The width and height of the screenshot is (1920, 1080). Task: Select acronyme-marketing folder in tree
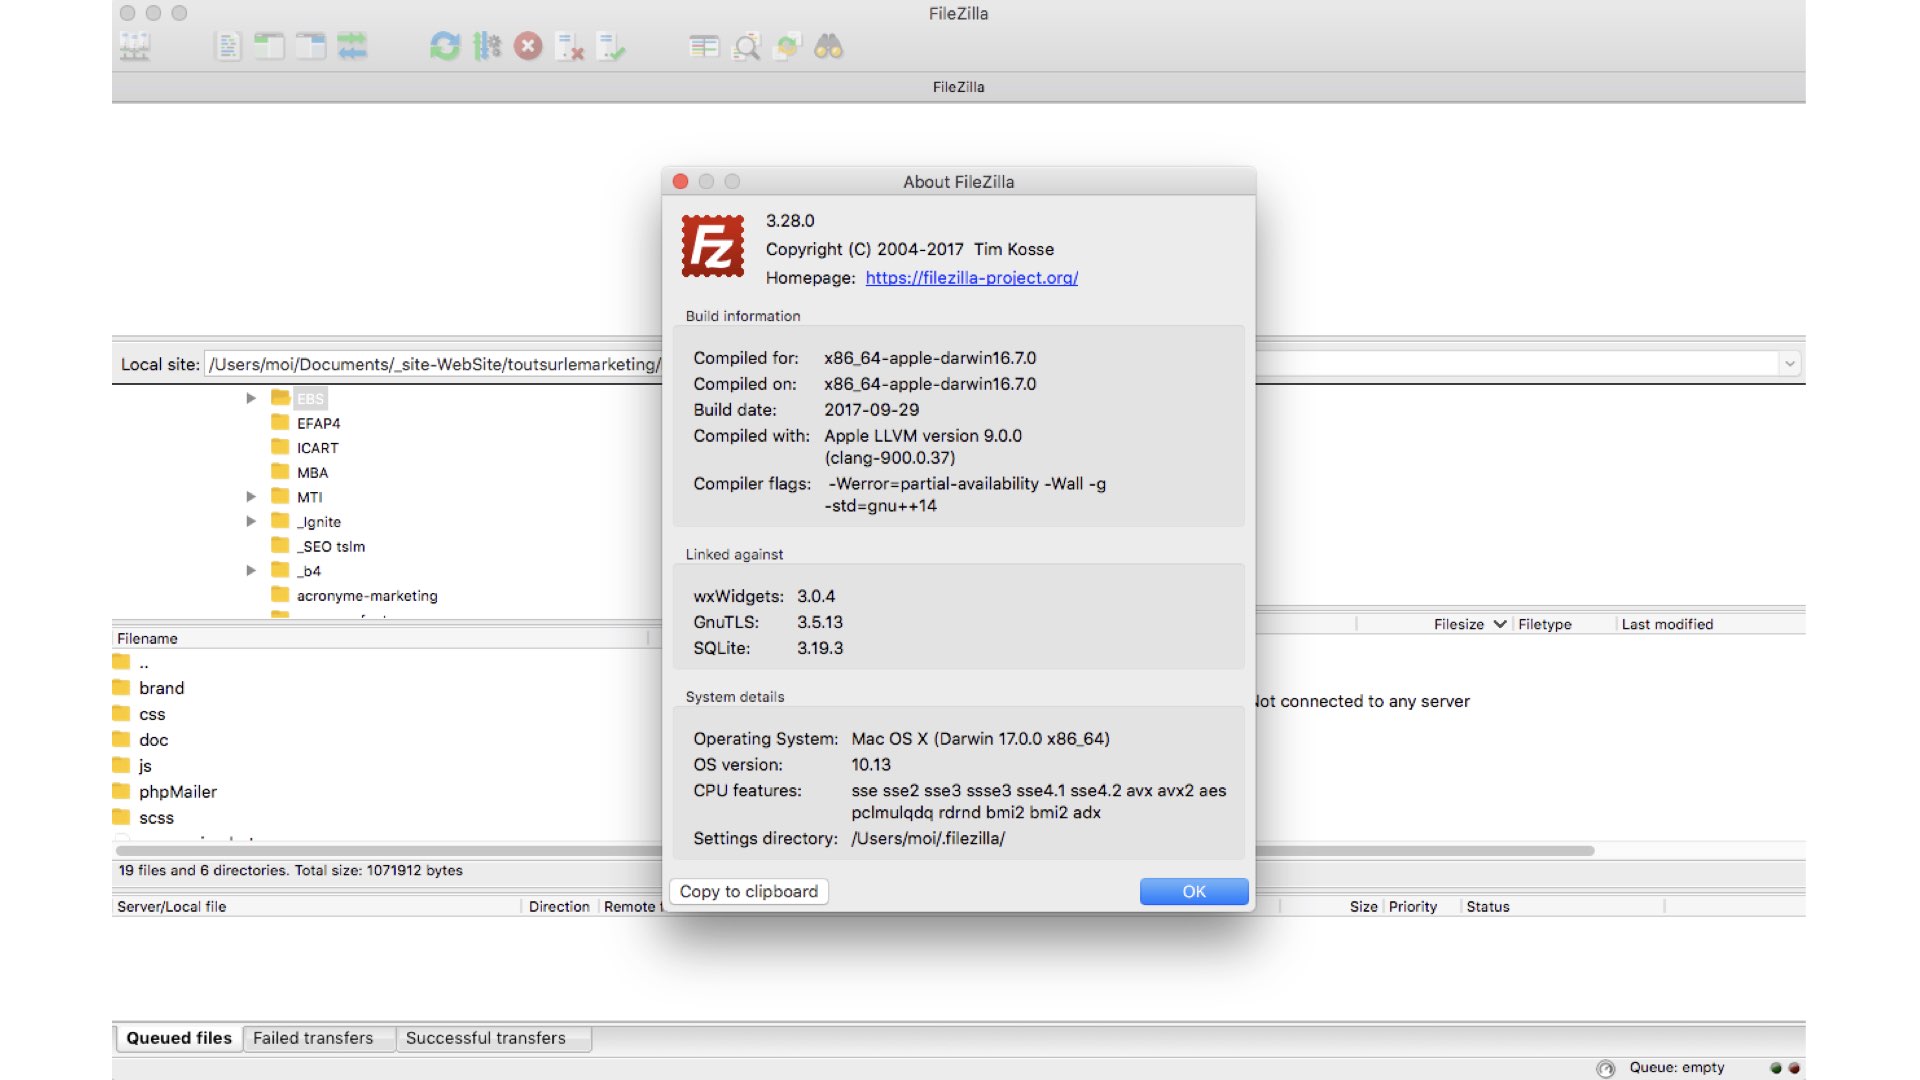pyautogui.click(x=367, y=595)
